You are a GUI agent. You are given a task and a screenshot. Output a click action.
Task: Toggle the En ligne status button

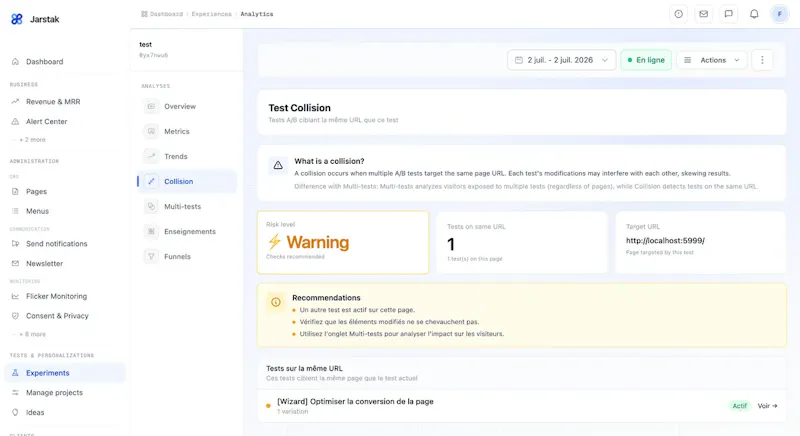point(646,60)
